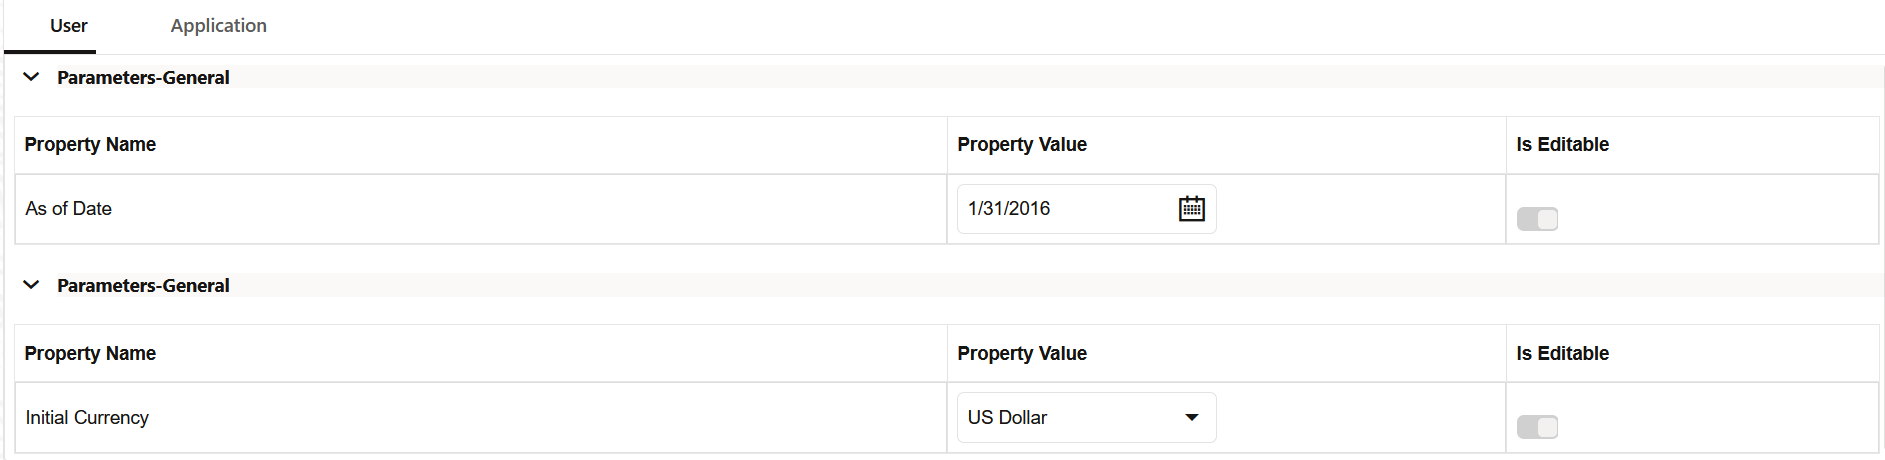Open the As of Date calendar picker
The height and width of the screenshot is (460, 1885).
pyautogui.click(x=1191, y=209)
